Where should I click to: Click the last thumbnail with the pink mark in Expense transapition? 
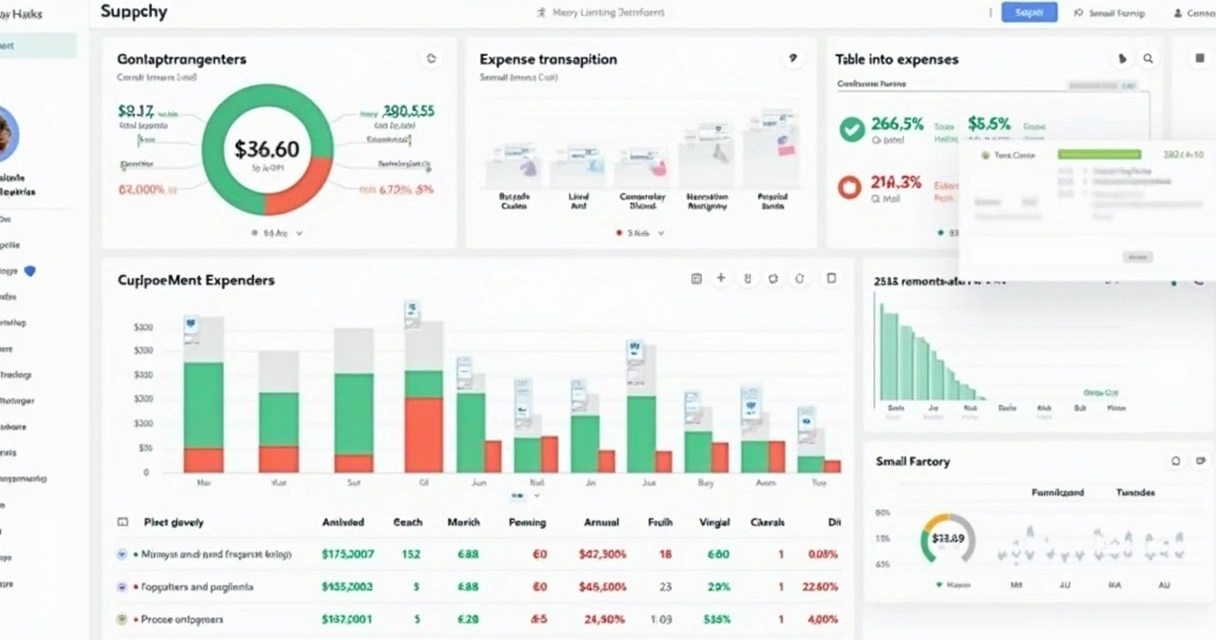772,148
